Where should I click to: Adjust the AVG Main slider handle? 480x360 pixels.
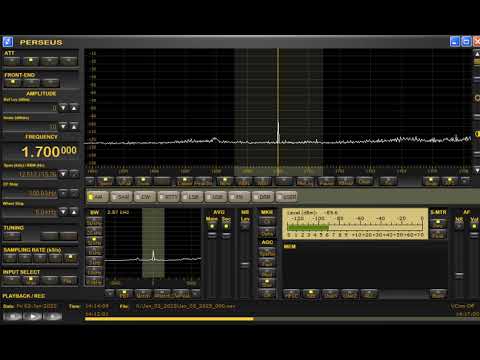click(212, 235)
